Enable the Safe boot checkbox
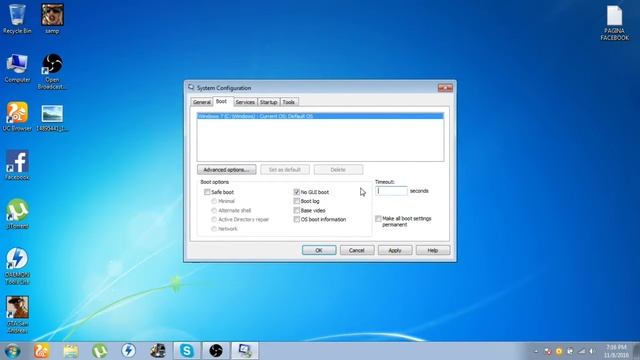 [x=207, y=192]
